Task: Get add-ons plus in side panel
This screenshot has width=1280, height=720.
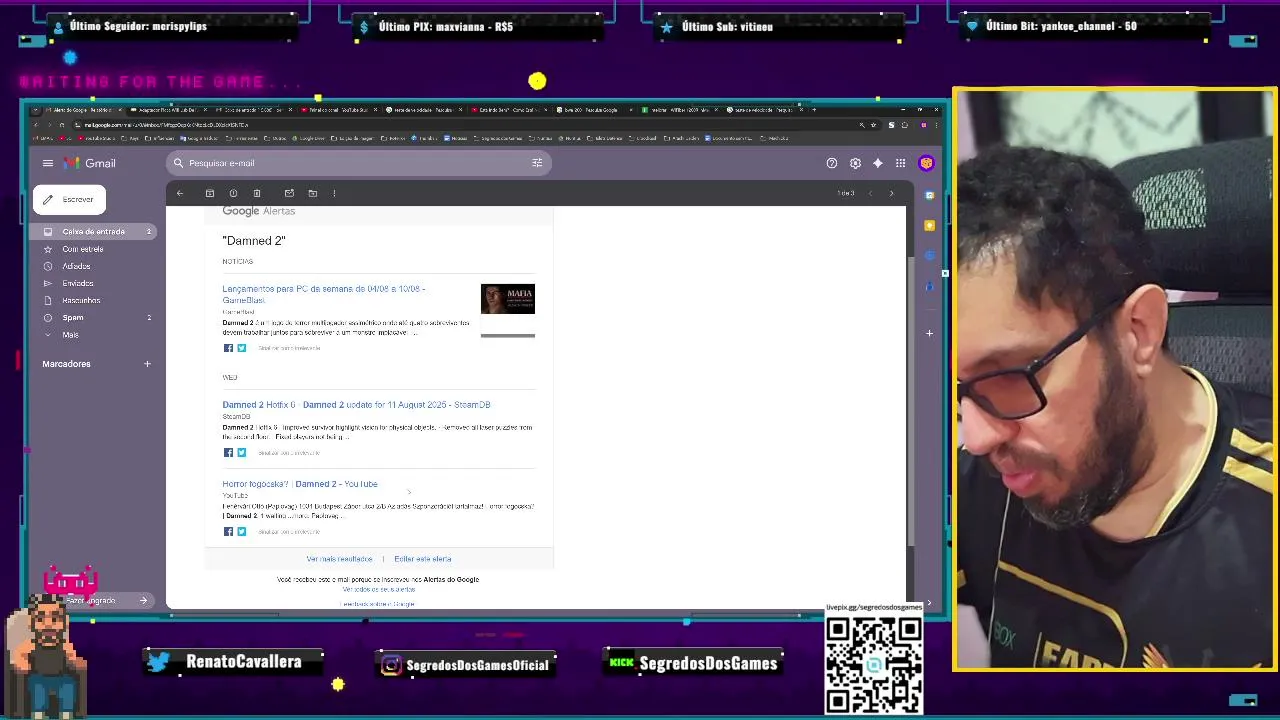Action: (x=929, y=333)
